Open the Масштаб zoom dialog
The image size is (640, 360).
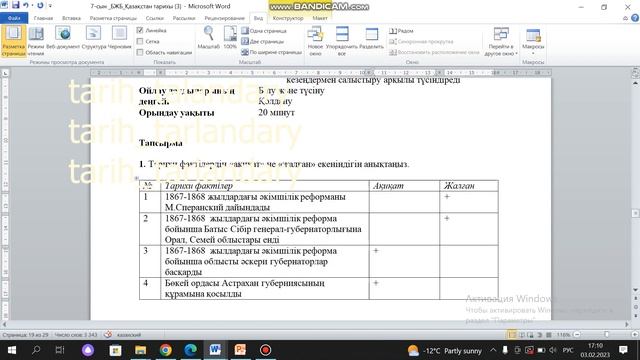point(209,38)
